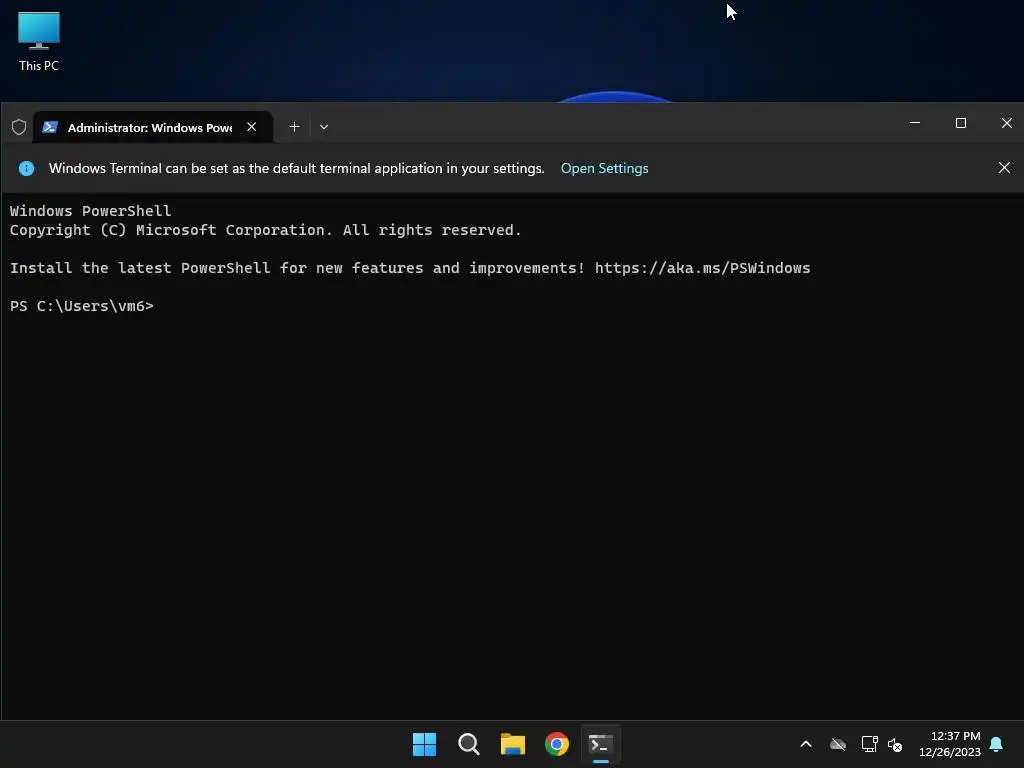Click the Copyright Microsoft Corporation line

tap(265, 230)
